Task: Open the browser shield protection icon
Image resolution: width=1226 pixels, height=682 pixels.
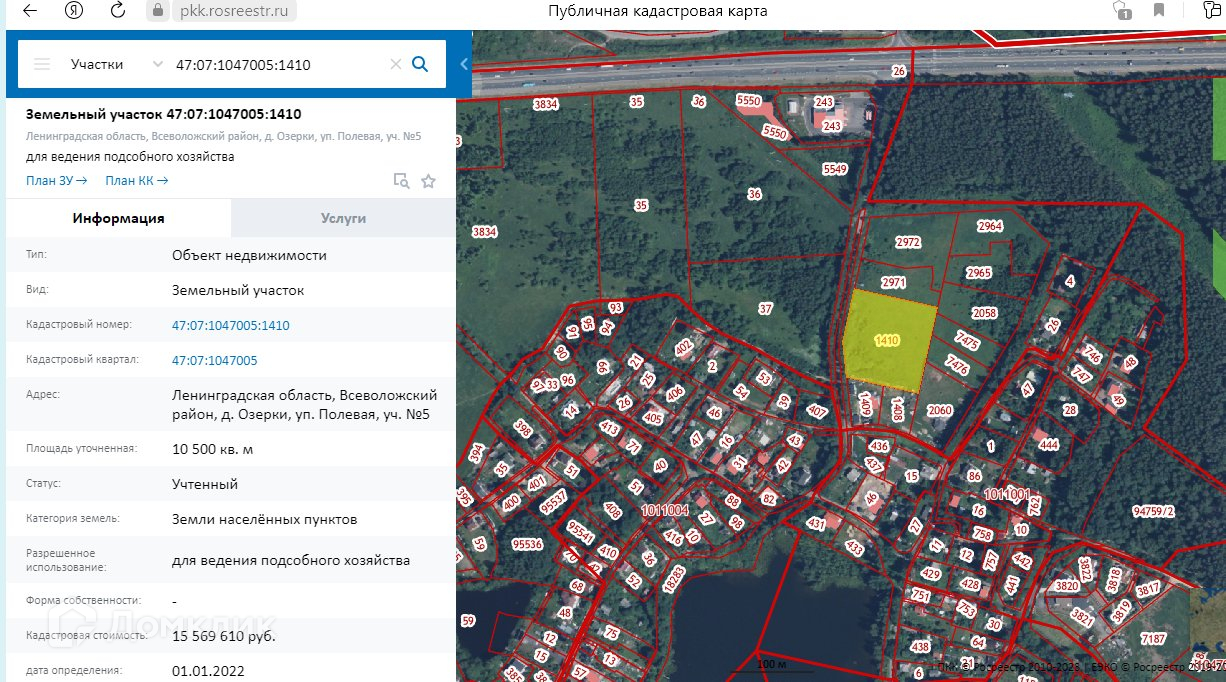Action: tap(1122, 11)
